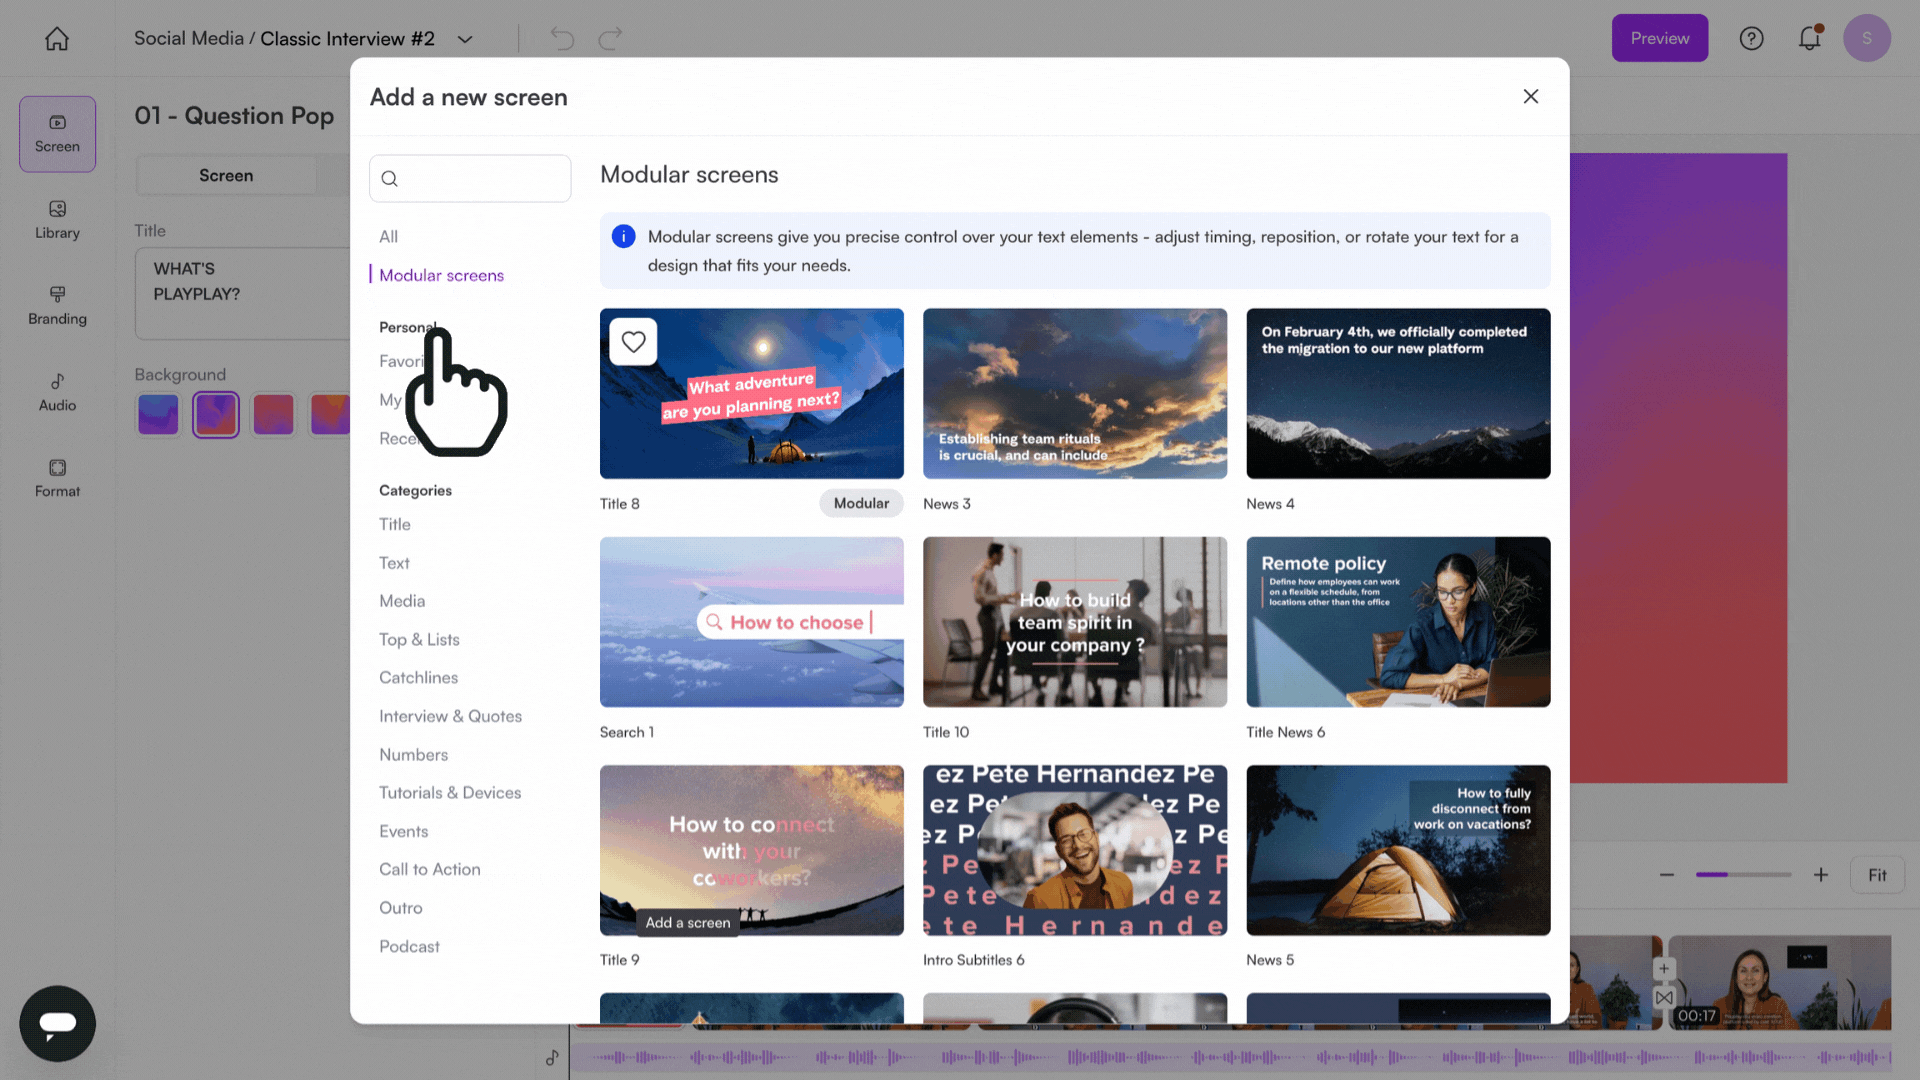Click the Add a screen button
1920x1080 pixels.
[x=688, y=922]
